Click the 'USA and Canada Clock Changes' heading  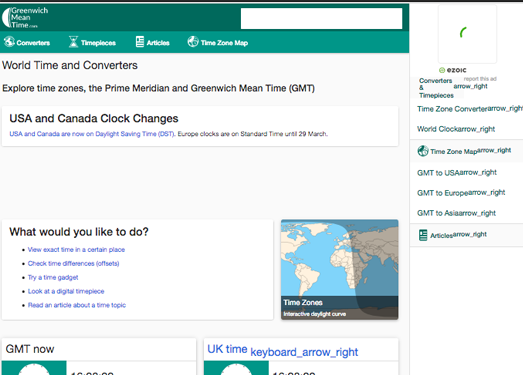coord(94,118)
